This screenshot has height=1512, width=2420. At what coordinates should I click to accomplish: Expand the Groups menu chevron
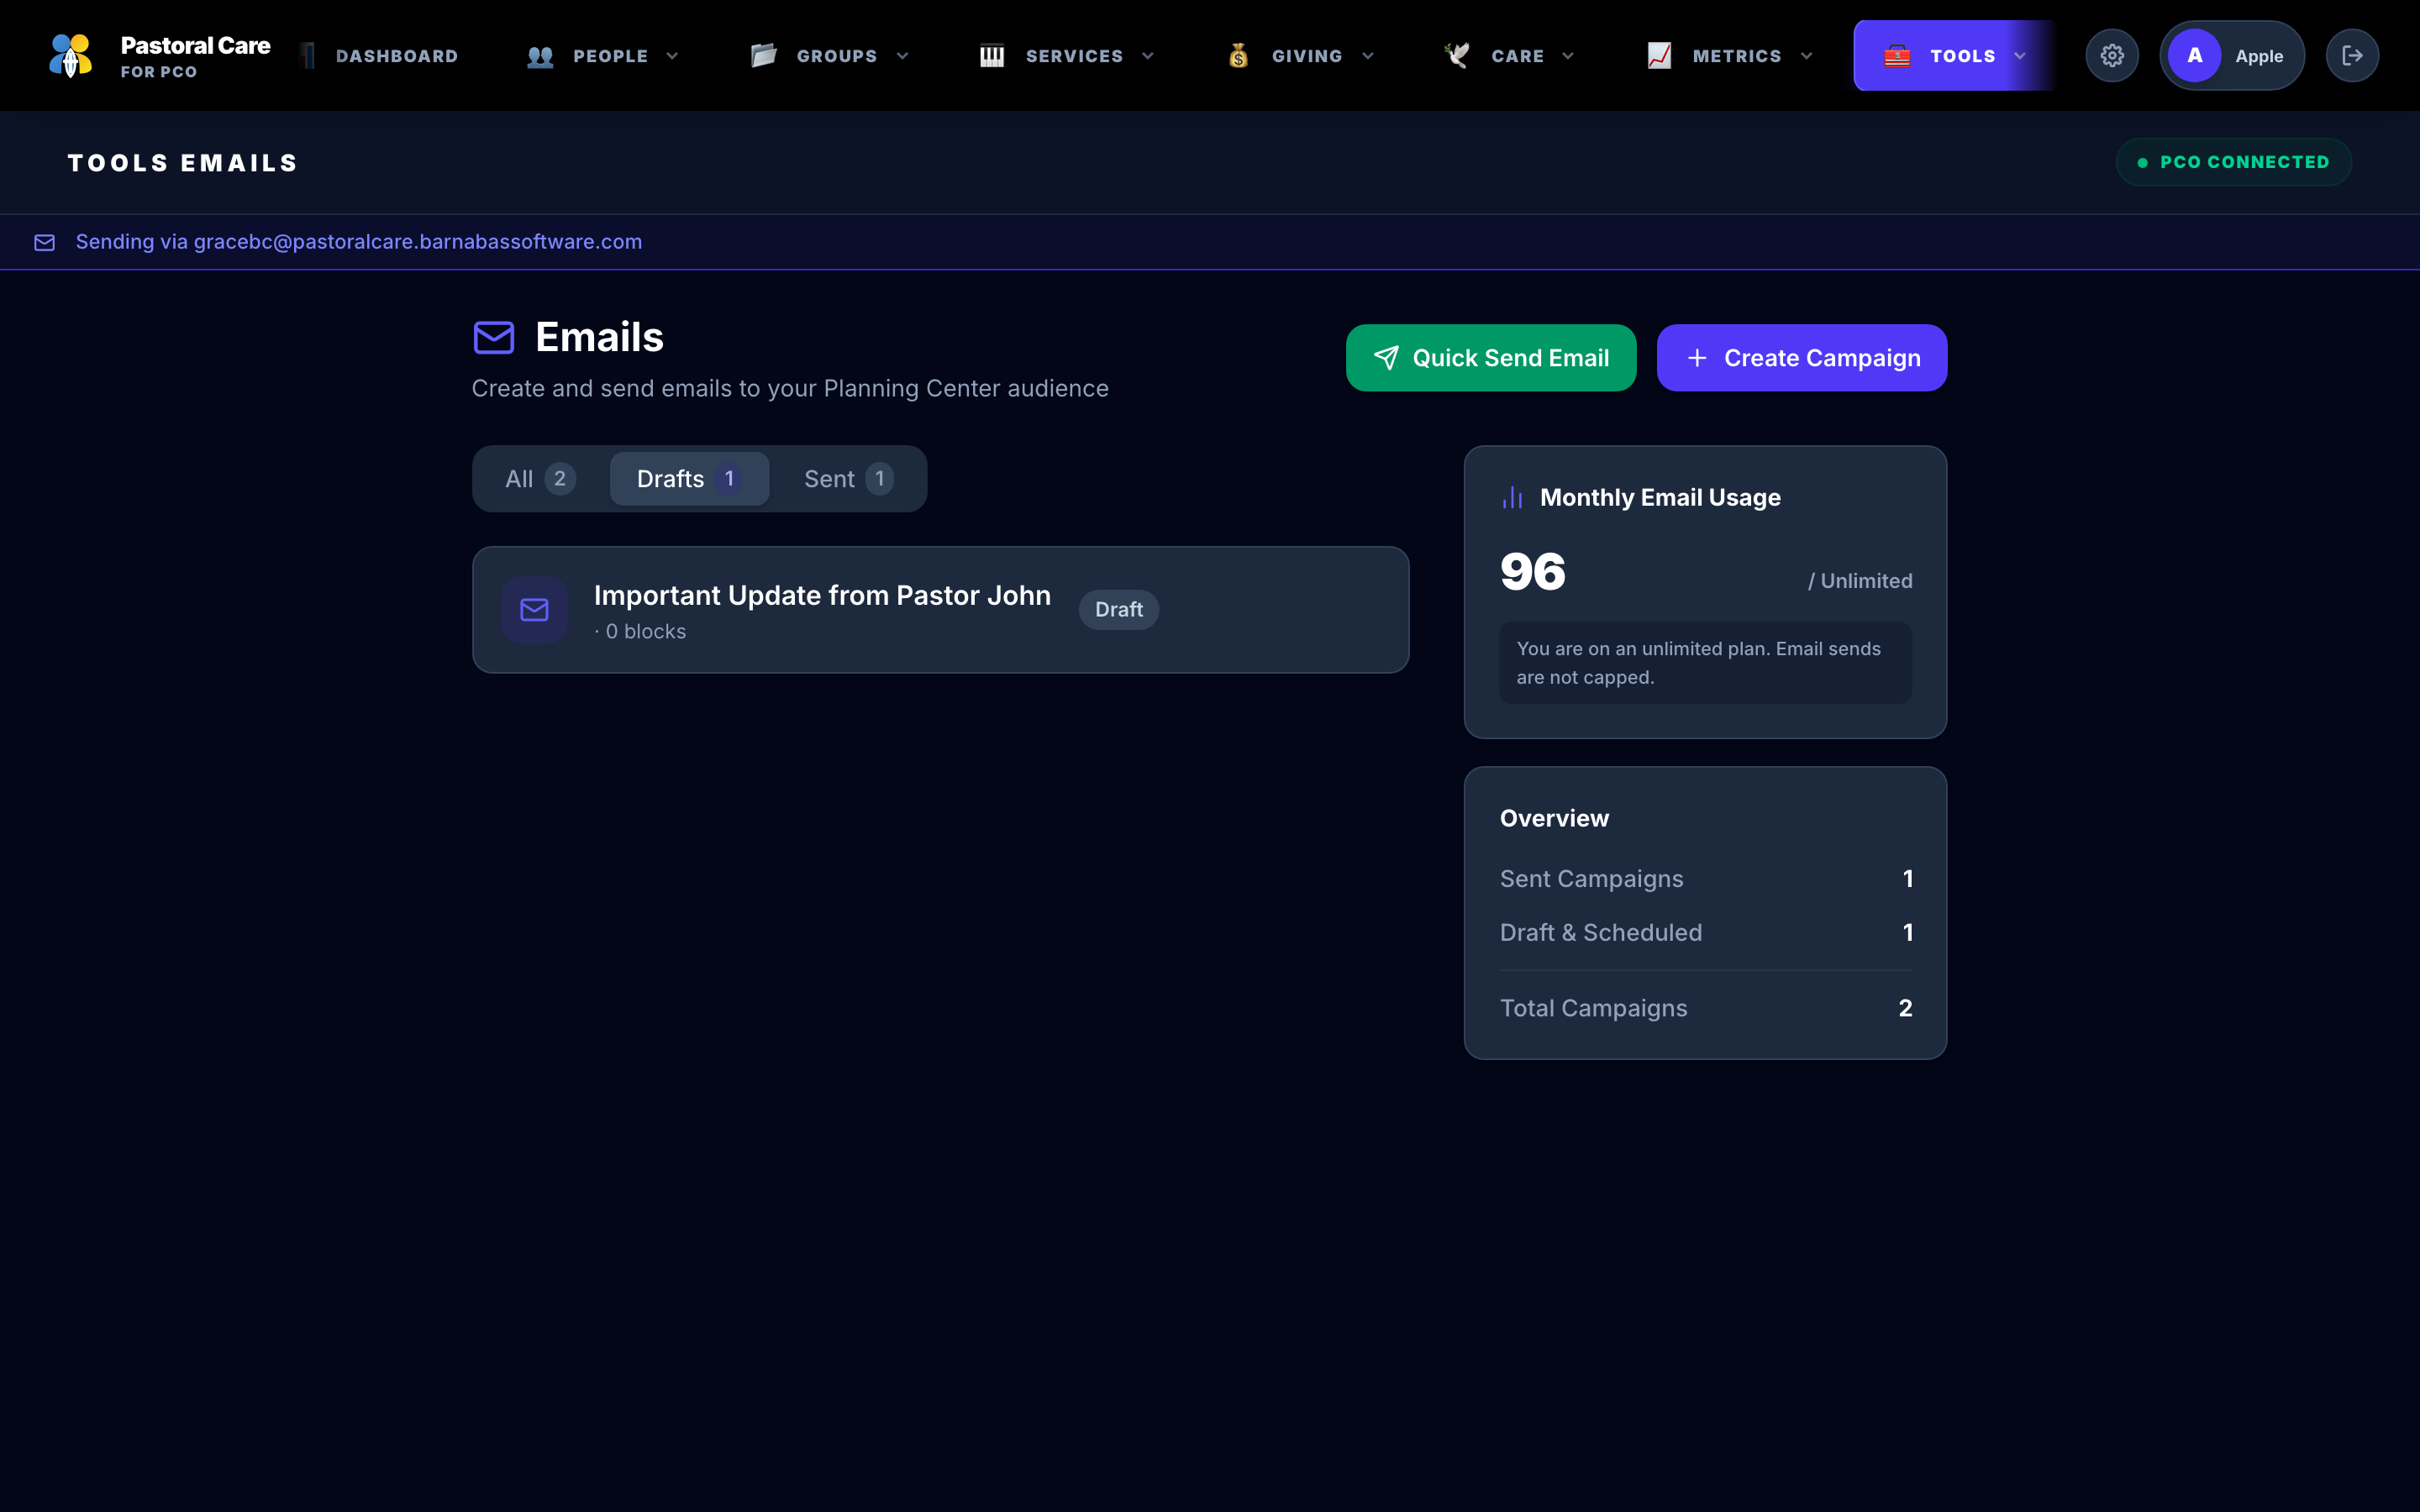pos(902,56)
